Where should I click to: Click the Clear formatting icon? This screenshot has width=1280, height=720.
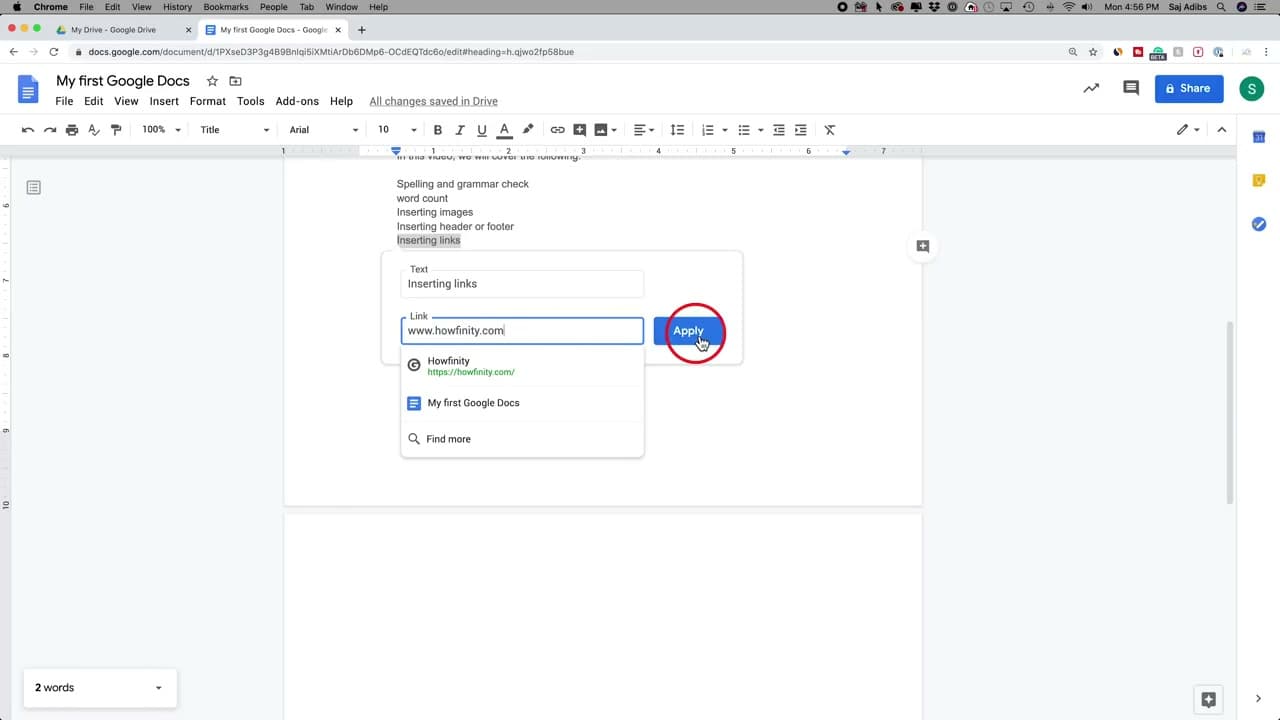829,130
